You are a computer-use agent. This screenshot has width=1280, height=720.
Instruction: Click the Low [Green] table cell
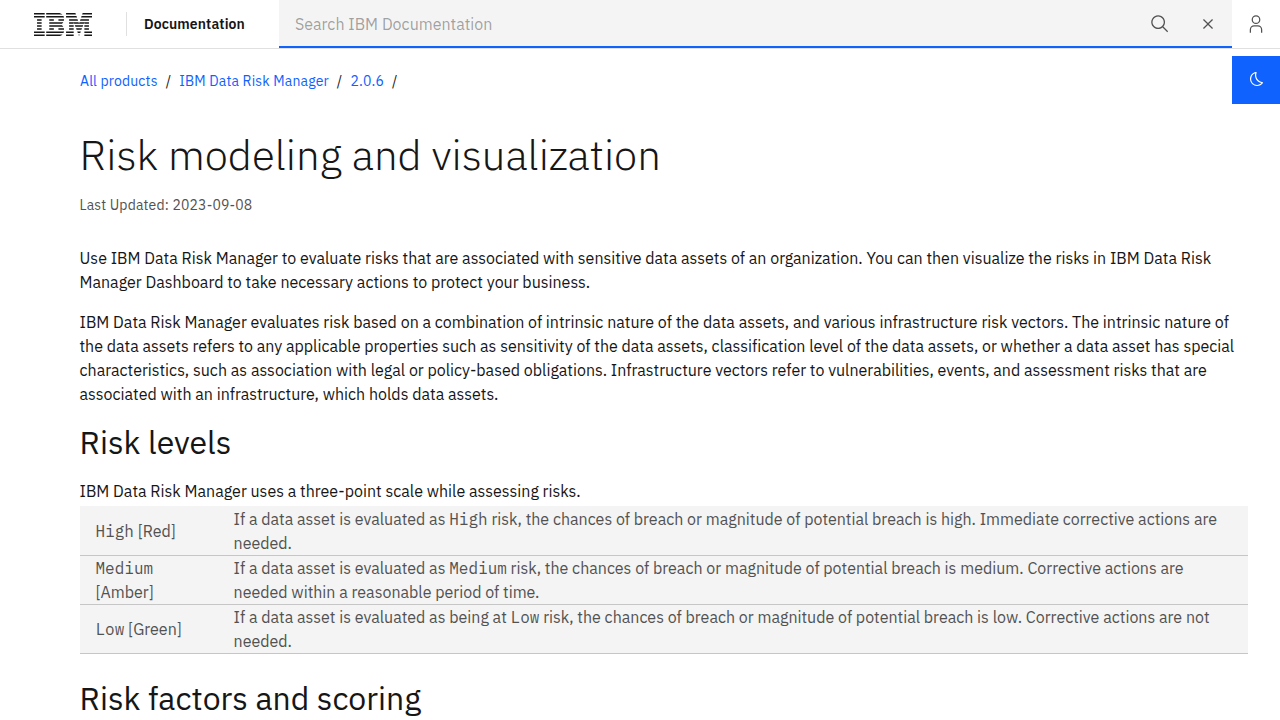(x=149, y=629)
